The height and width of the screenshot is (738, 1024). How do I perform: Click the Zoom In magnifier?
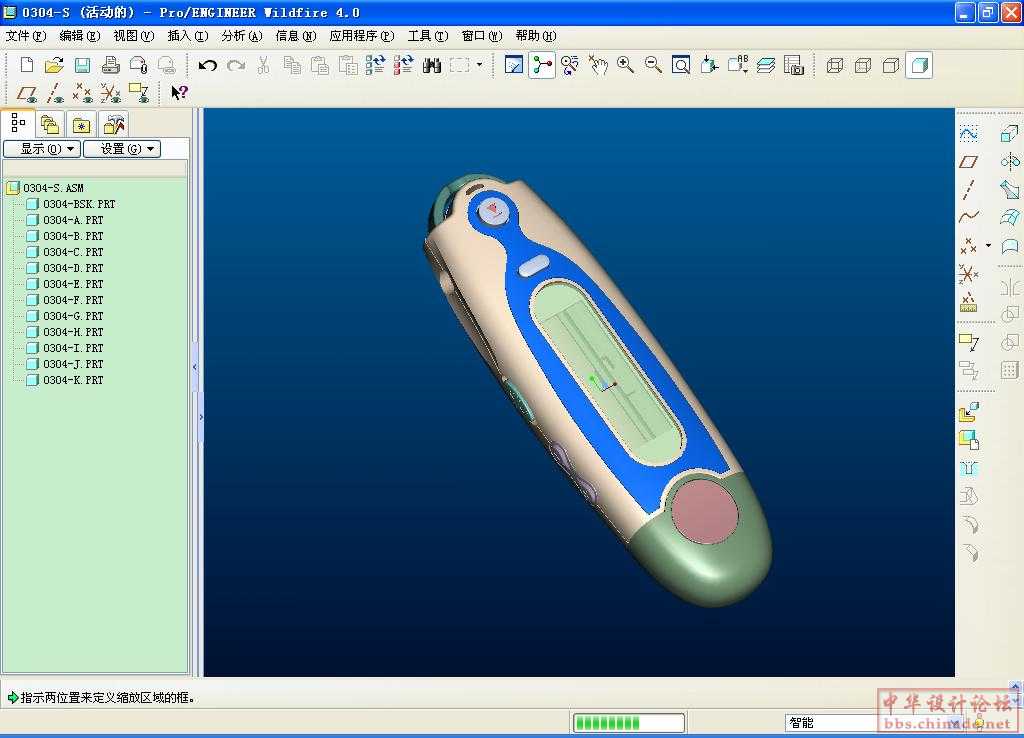tap(626, 65)
